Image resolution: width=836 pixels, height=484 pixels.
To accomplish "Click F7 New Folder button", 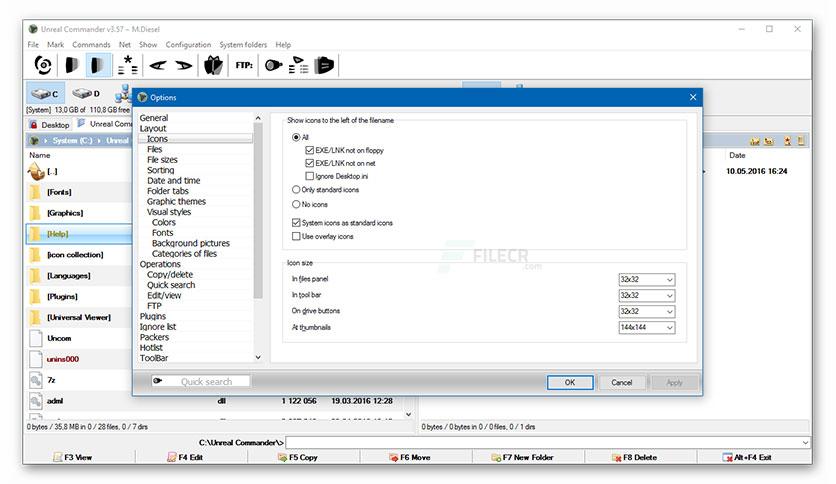I will click(522, 457).
